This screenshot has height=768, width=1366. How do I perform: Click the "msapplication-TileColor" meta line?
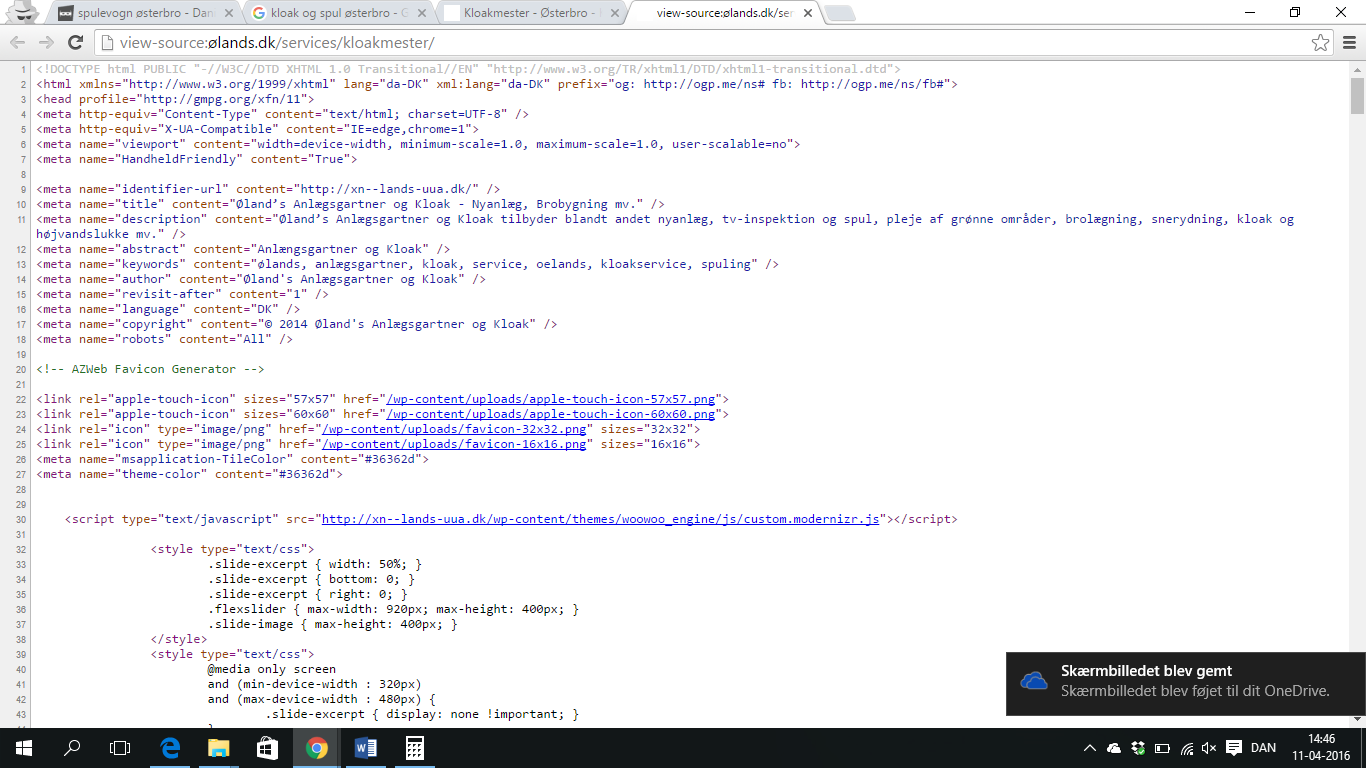232,459
